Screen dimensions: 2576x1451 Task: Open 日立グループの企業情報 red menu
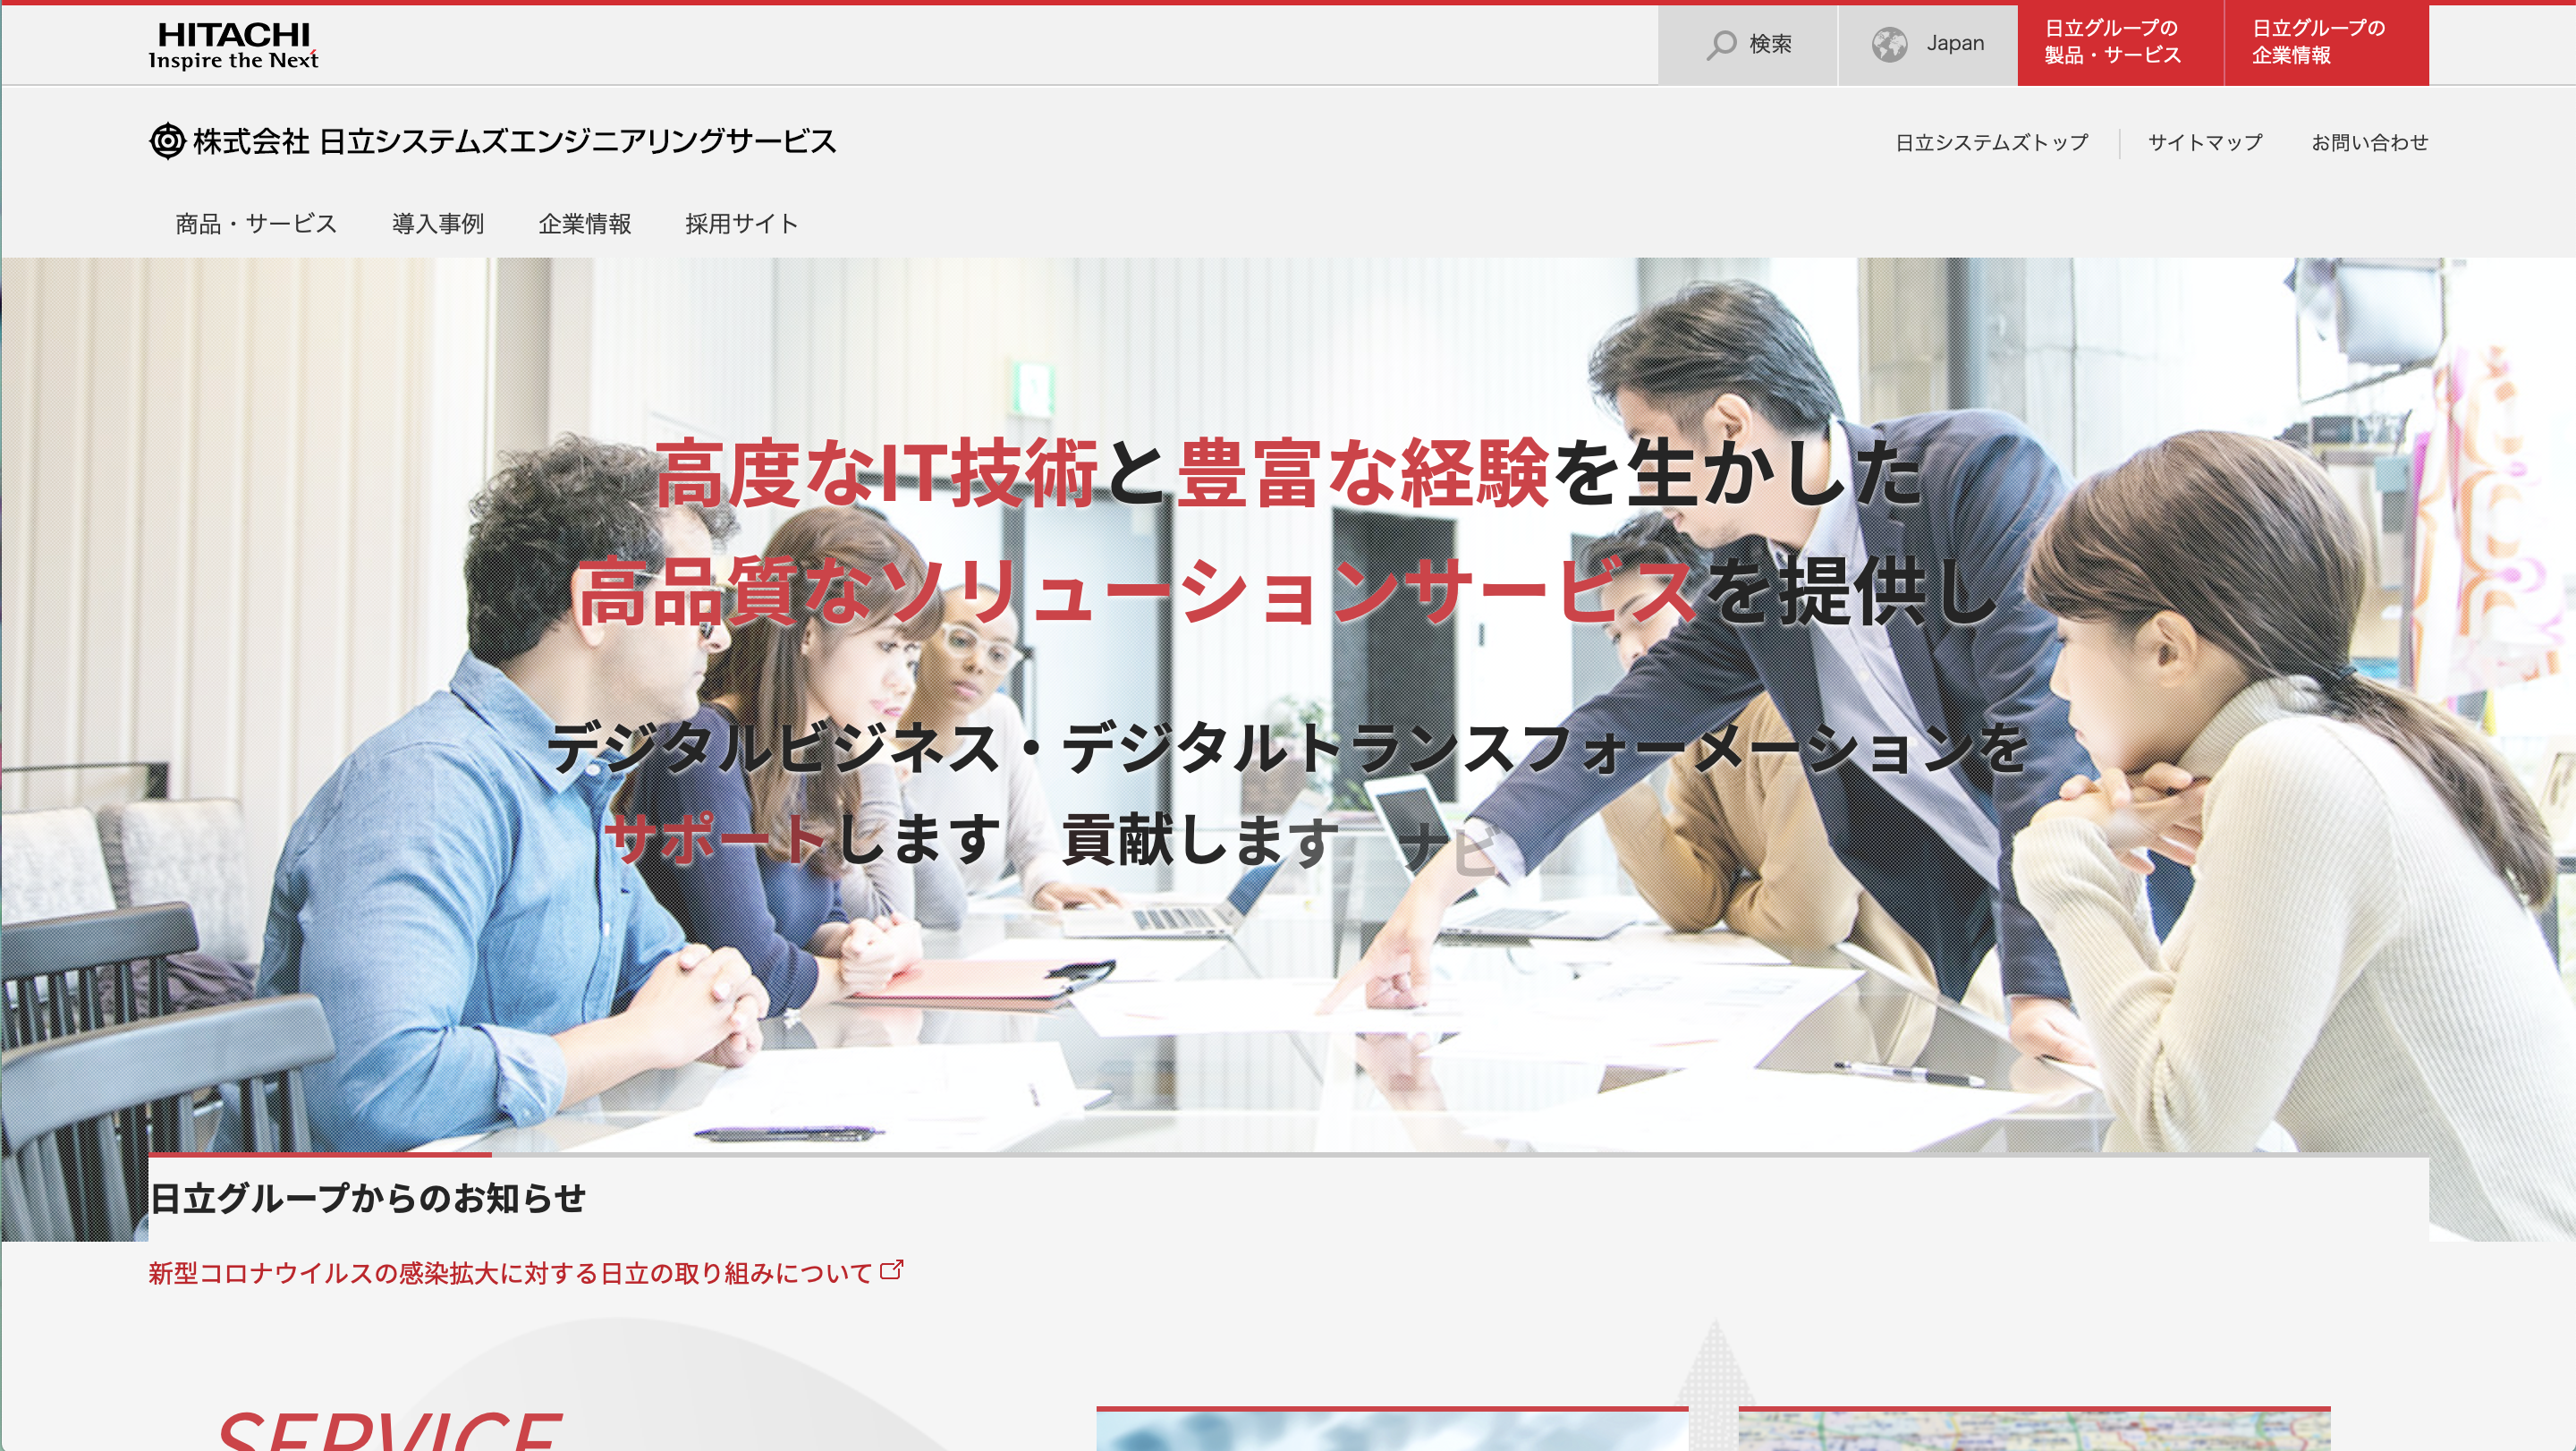pos(2326,45)
